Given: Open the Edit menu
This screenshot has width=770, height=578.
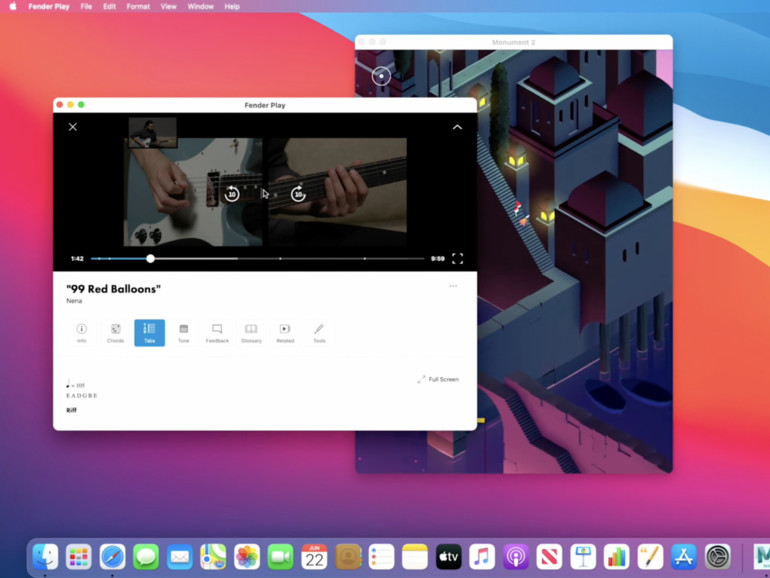Looking at the screenshot, I should 110,6.
